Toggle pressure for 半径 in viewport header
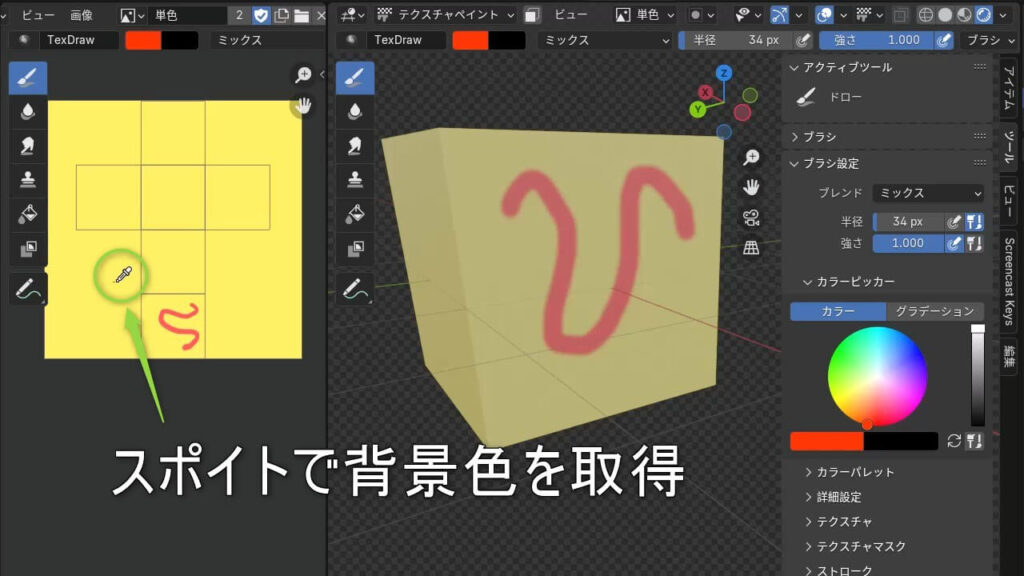 click(803, 40)
